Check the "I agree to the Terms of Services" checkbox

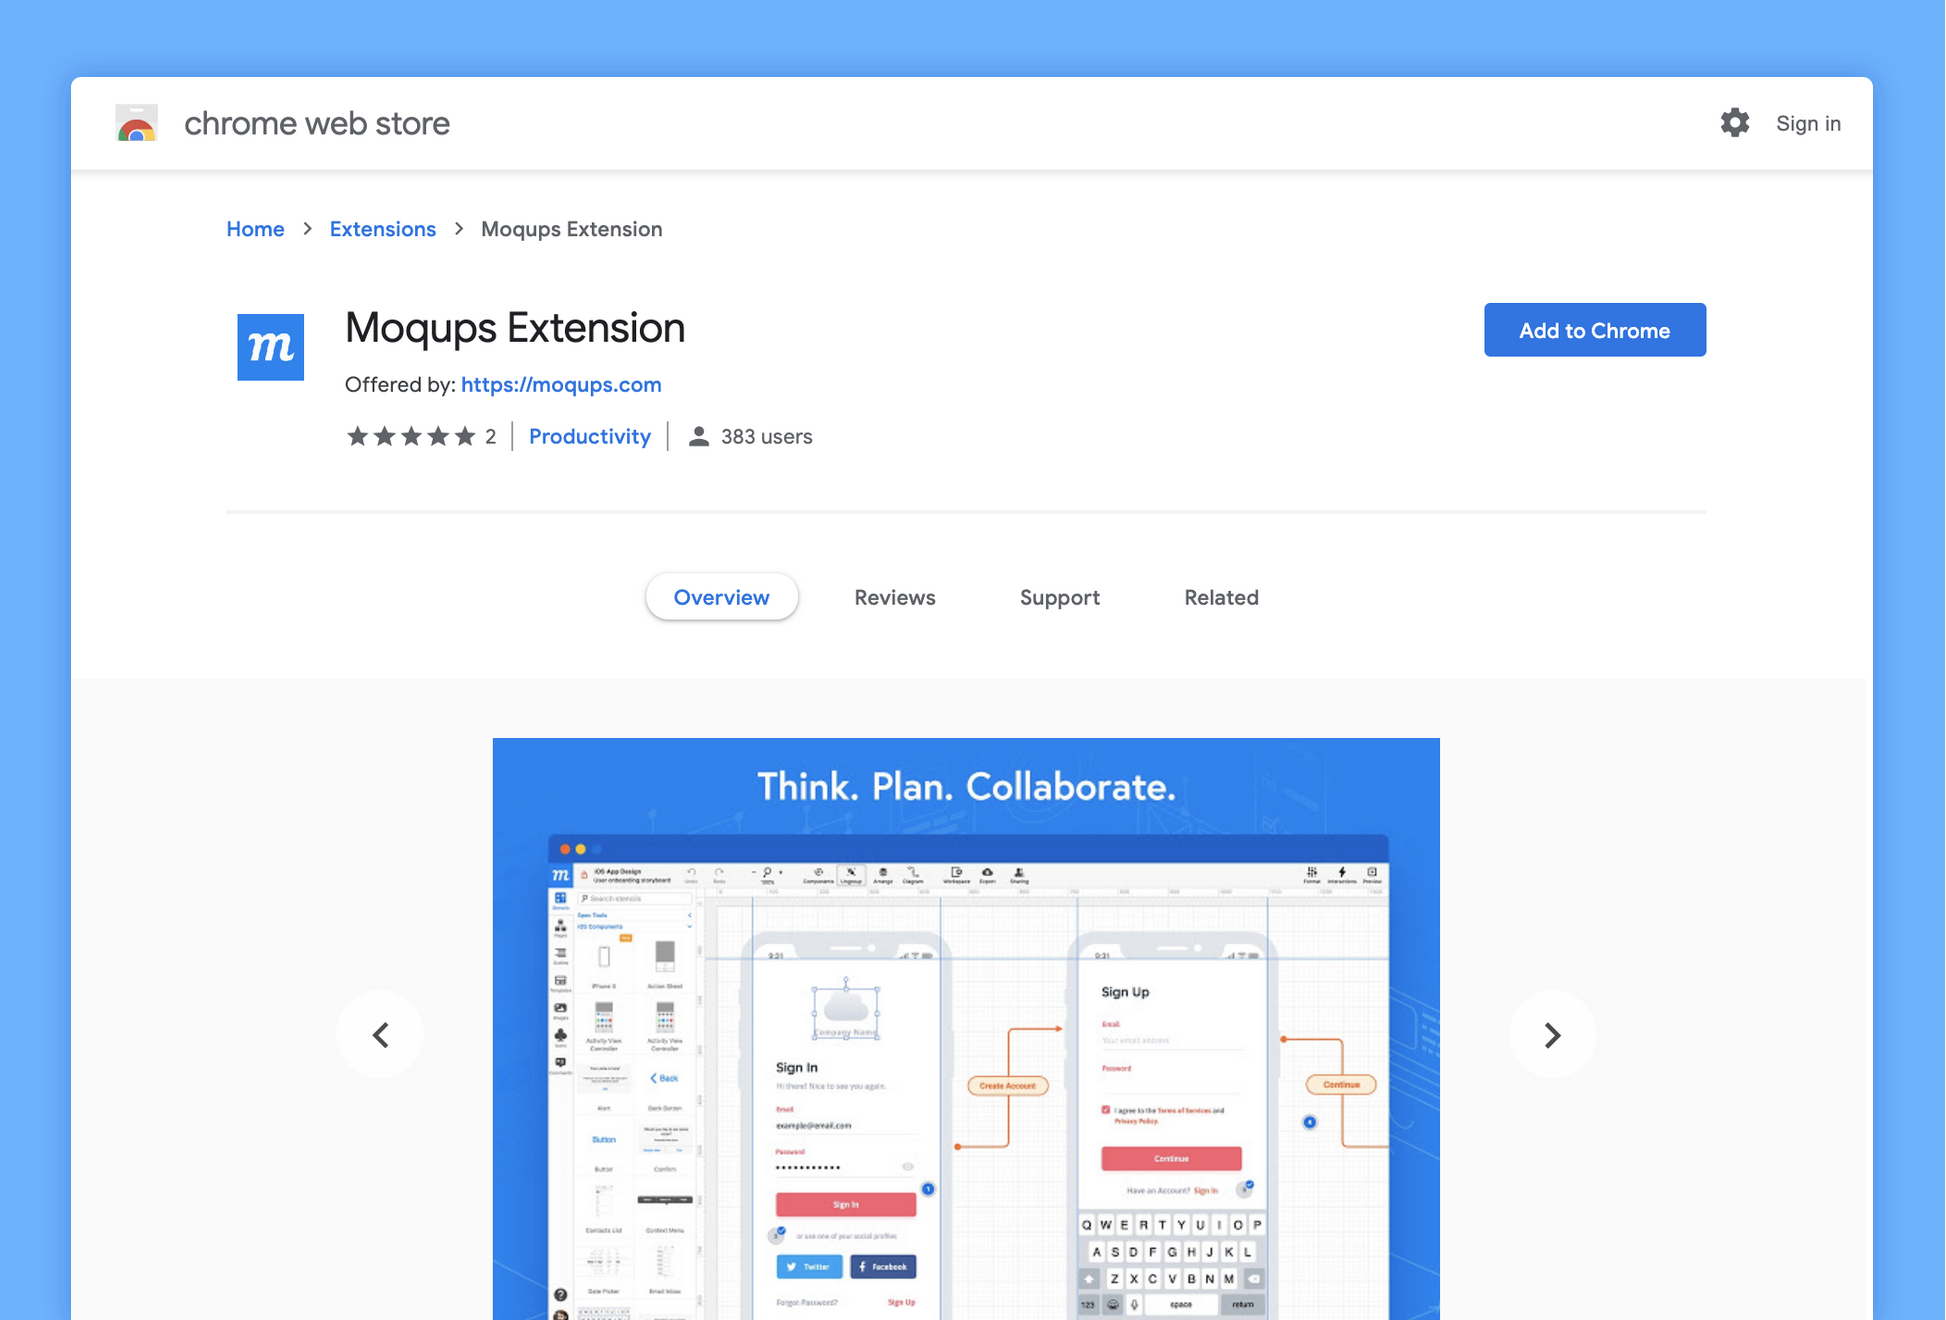[x=1104, y=1110]
